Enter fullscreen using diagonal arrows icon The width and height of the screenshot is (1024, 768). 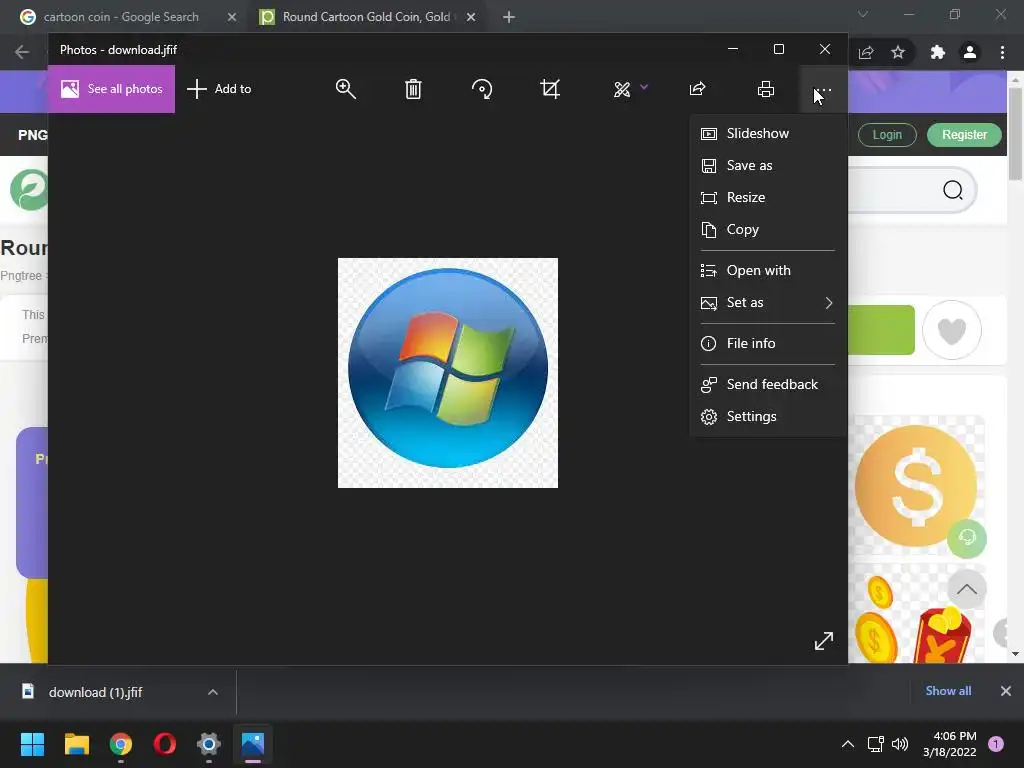[824, 641]
